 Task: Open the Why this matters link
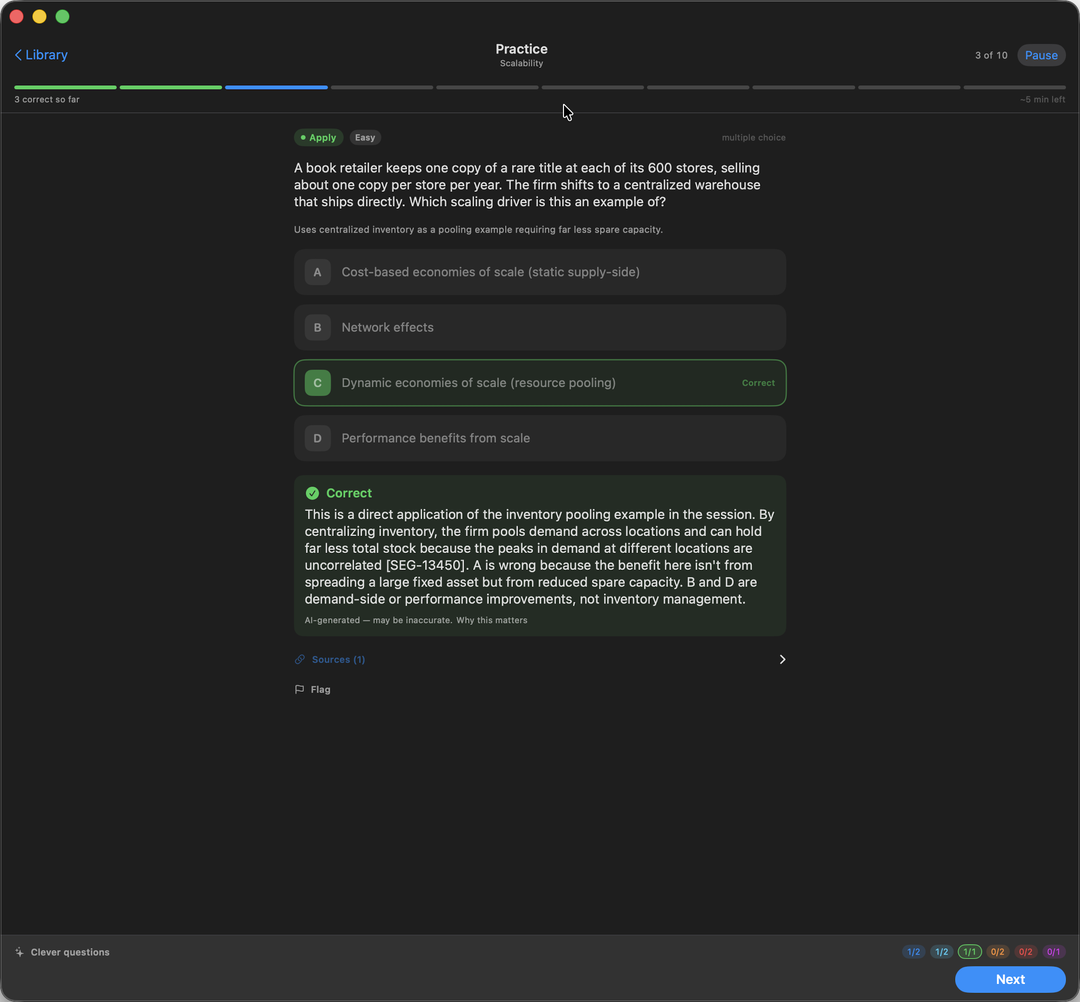click(x=492, y=620)
